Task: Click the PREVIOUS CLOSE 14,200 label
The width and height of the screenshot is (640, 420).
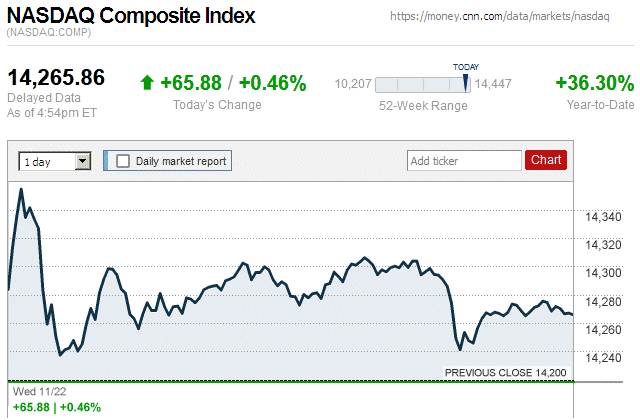Action: [505, 373]
